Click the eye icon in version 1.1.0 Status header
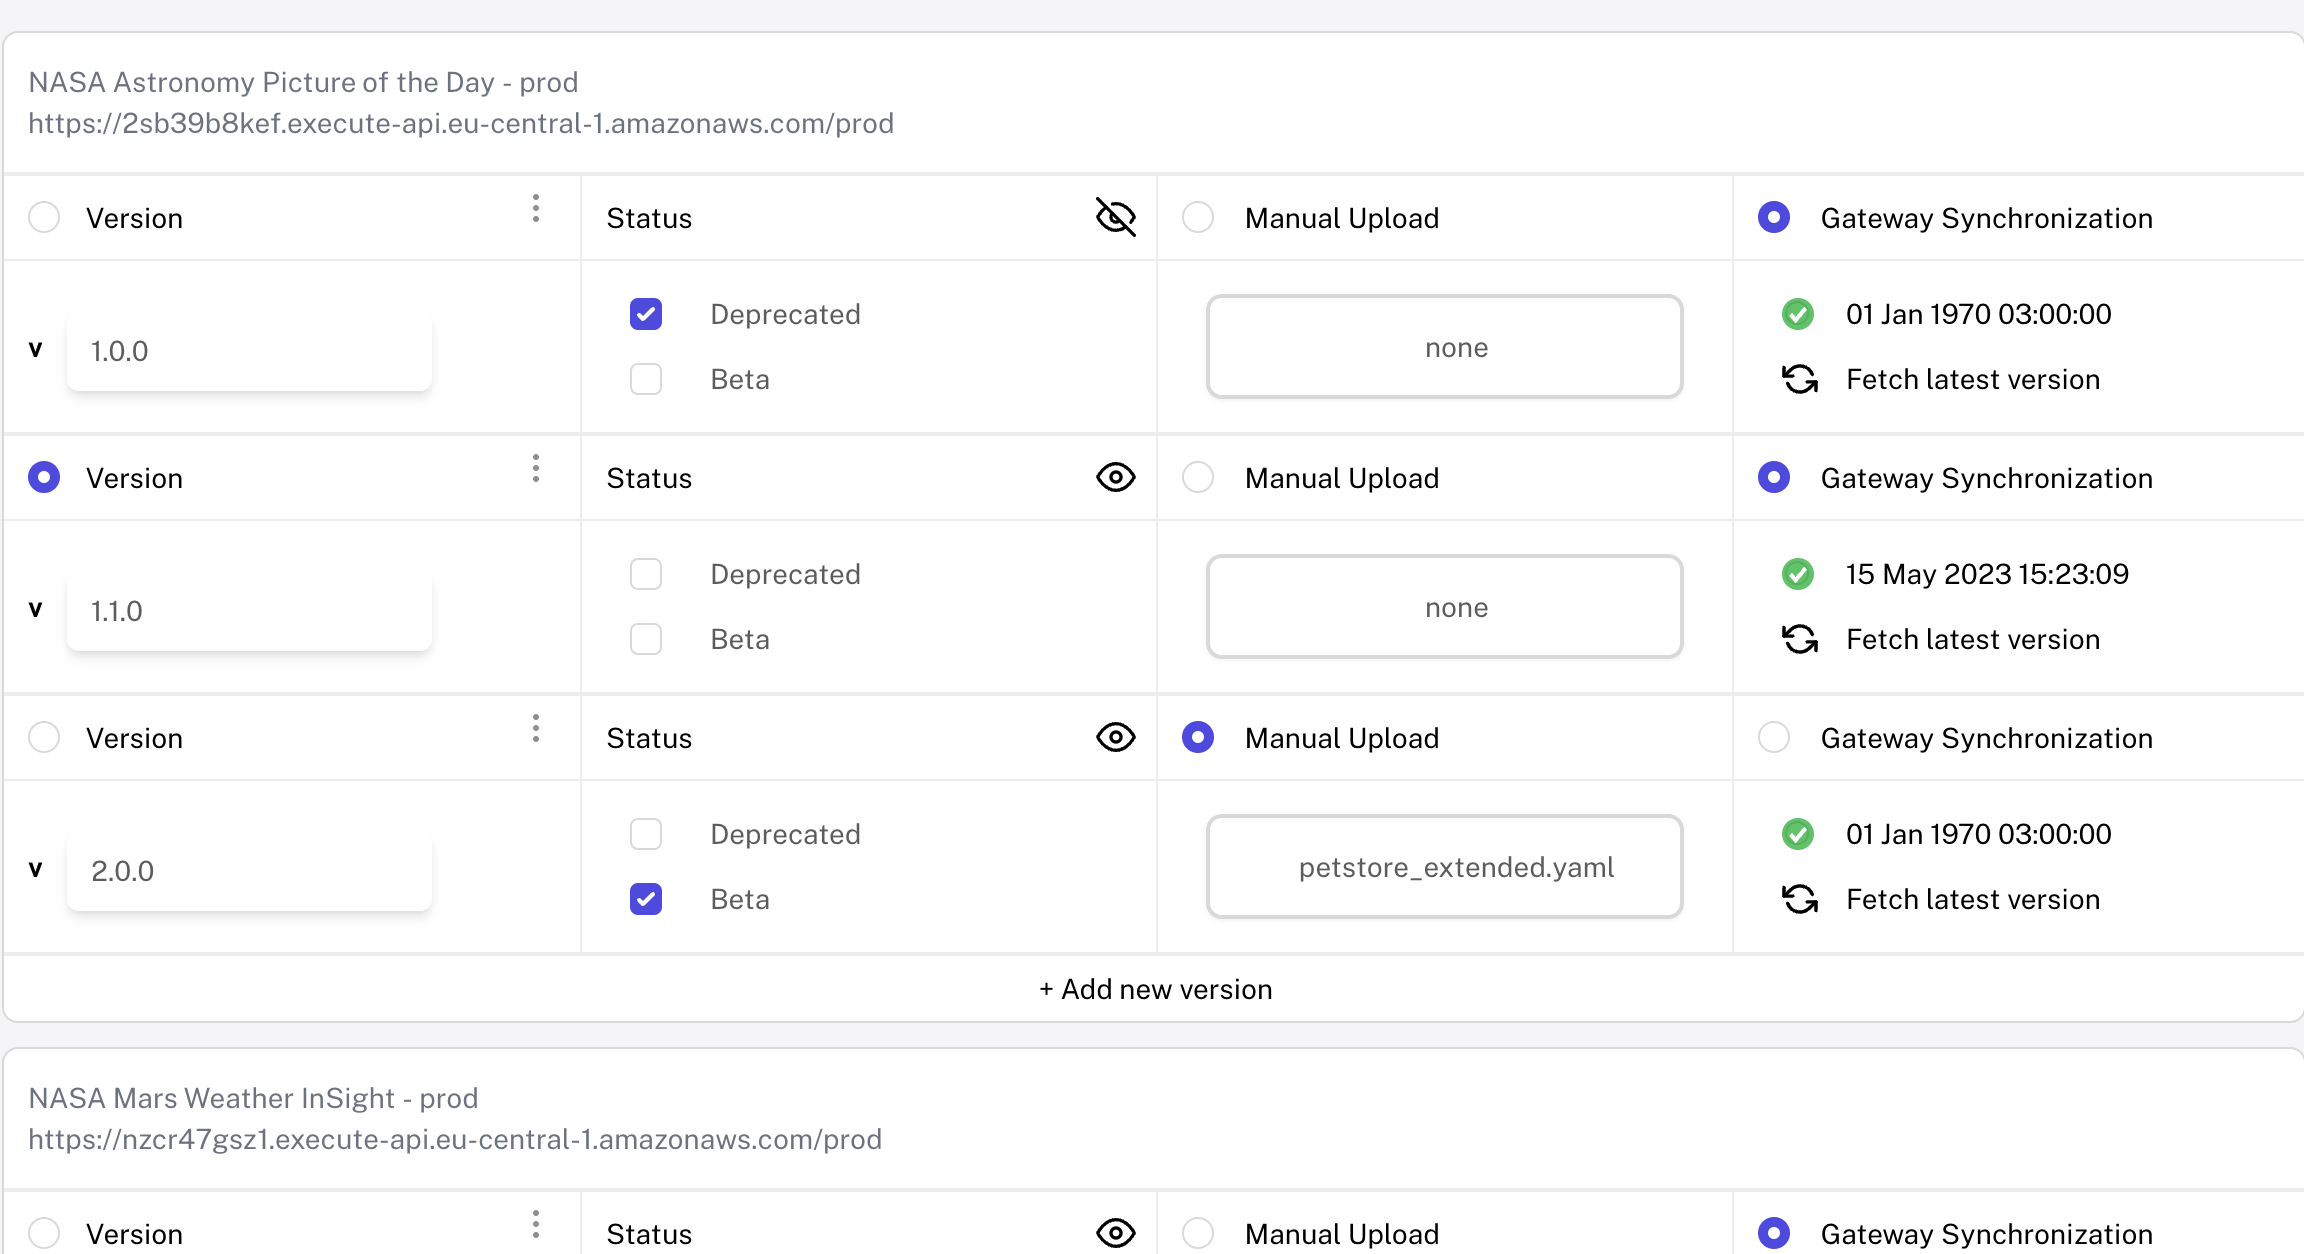 pos(1115,477)
